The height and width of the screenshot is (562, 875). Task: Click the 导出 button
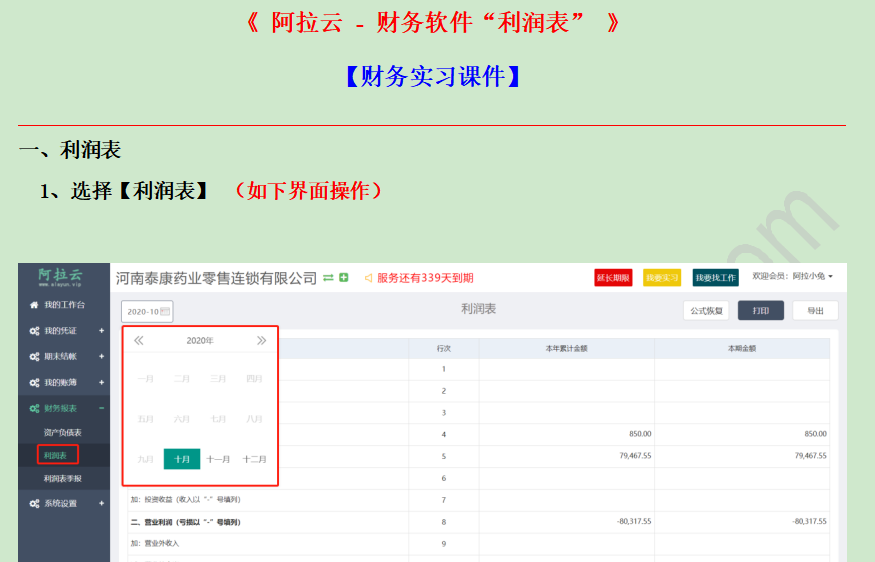pyautogui.click(x=815, y=311)
